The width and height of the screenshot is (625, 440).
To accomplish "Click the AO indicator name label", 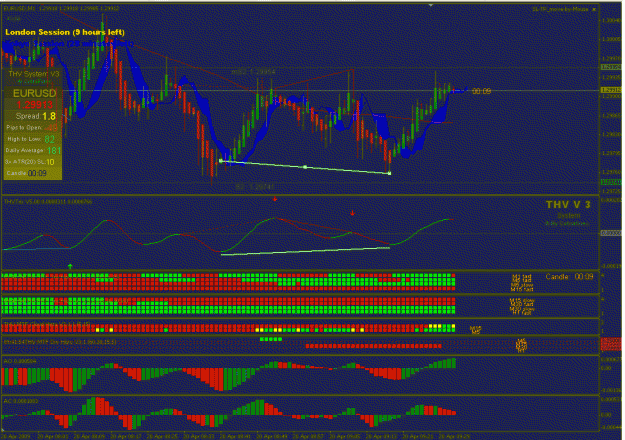I will coord(20,361).
